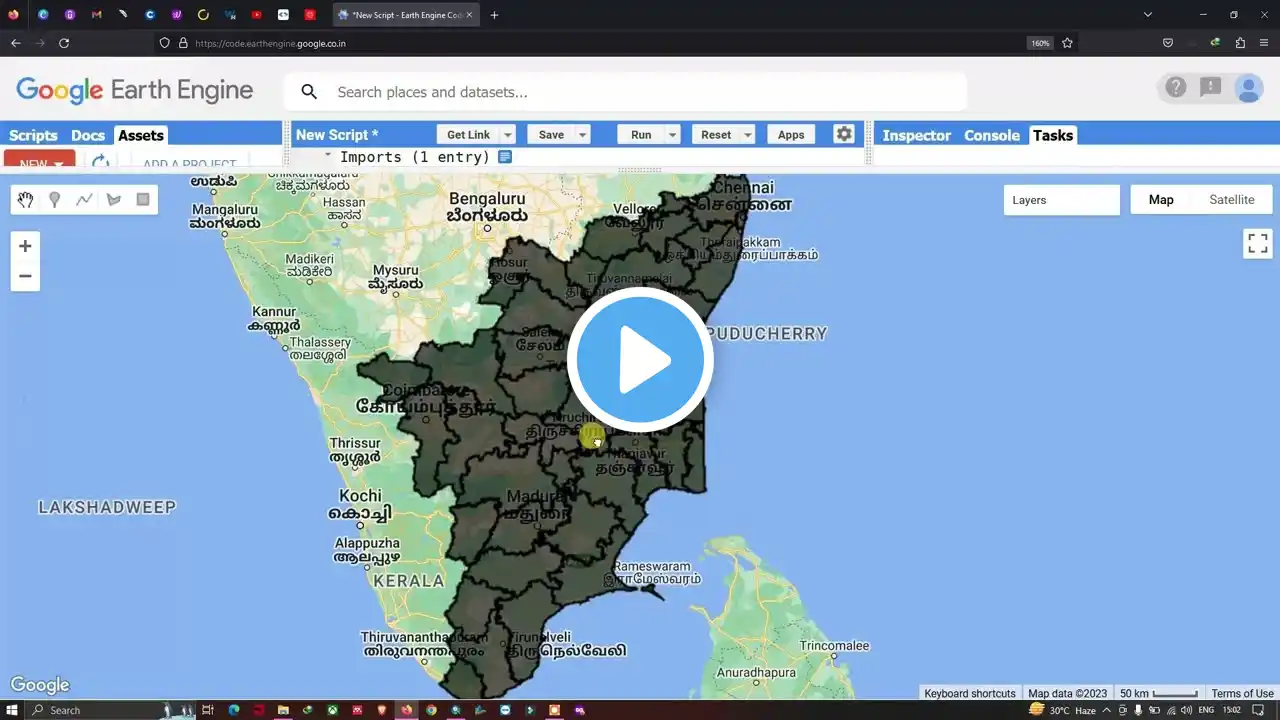
Task: Click the Get Link button
Action: coord(468,134)
